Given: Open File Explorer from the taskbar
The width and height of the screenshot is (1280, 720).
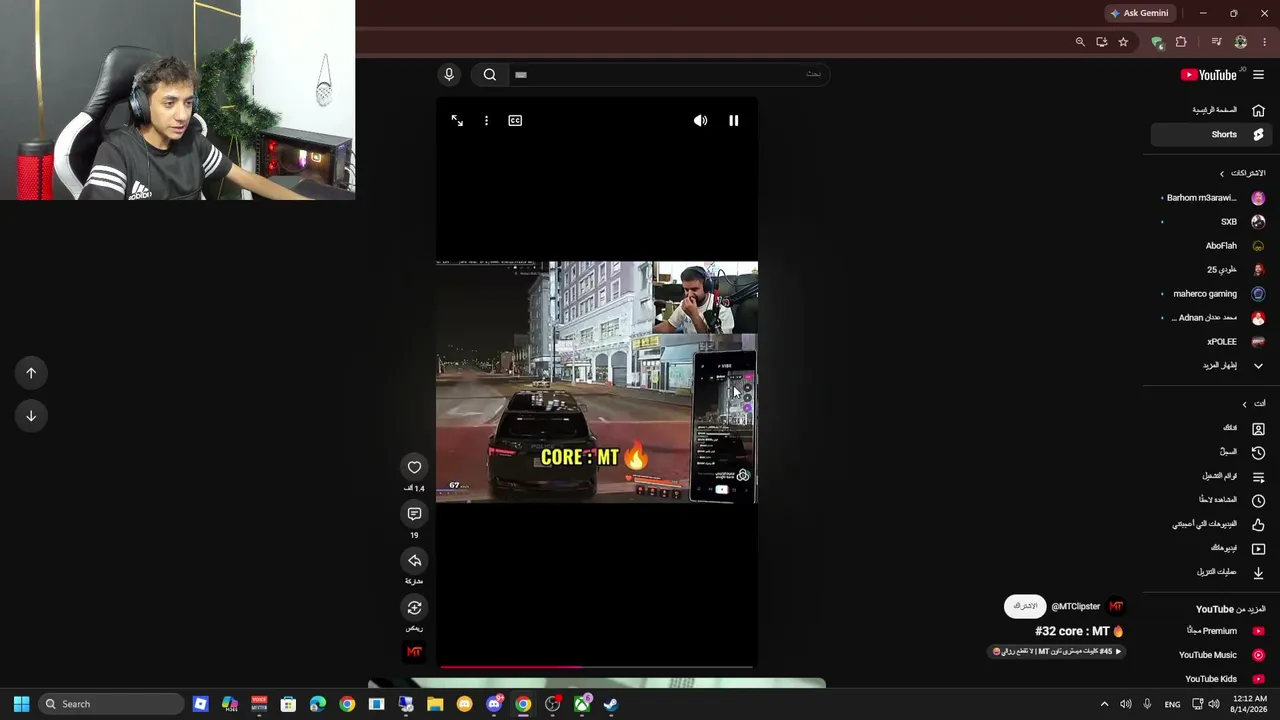Looking at the screenshot, I should [x=435, y=704].
